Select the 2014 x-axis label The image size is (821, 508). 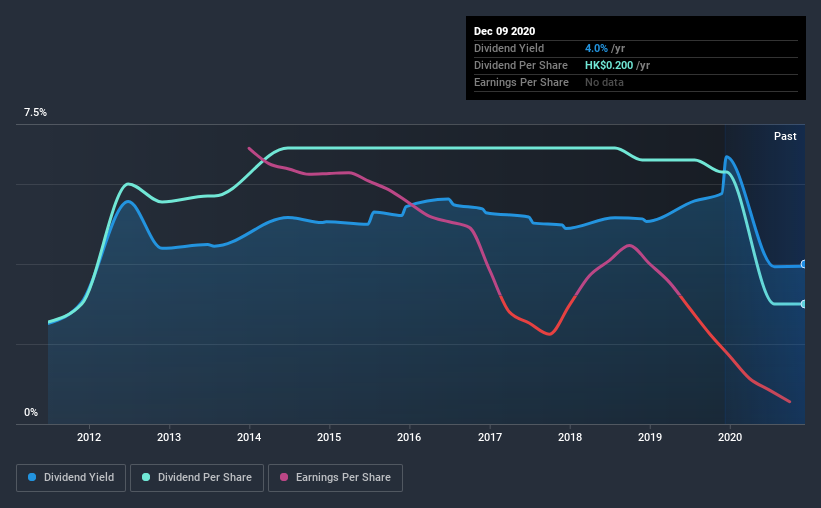[249, 437]
